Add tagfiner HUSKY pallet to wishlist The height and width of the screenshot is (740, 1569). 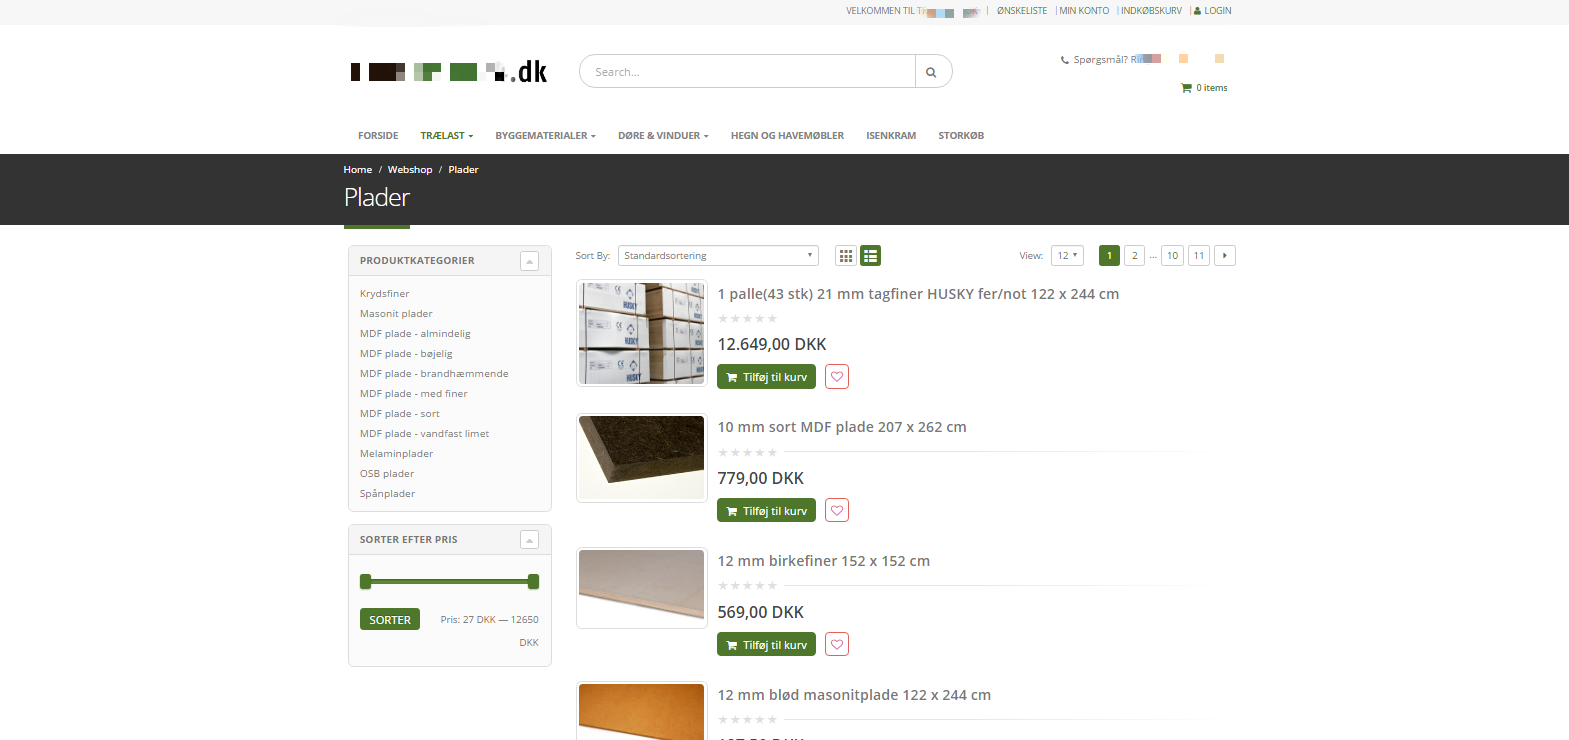[837, 377]
